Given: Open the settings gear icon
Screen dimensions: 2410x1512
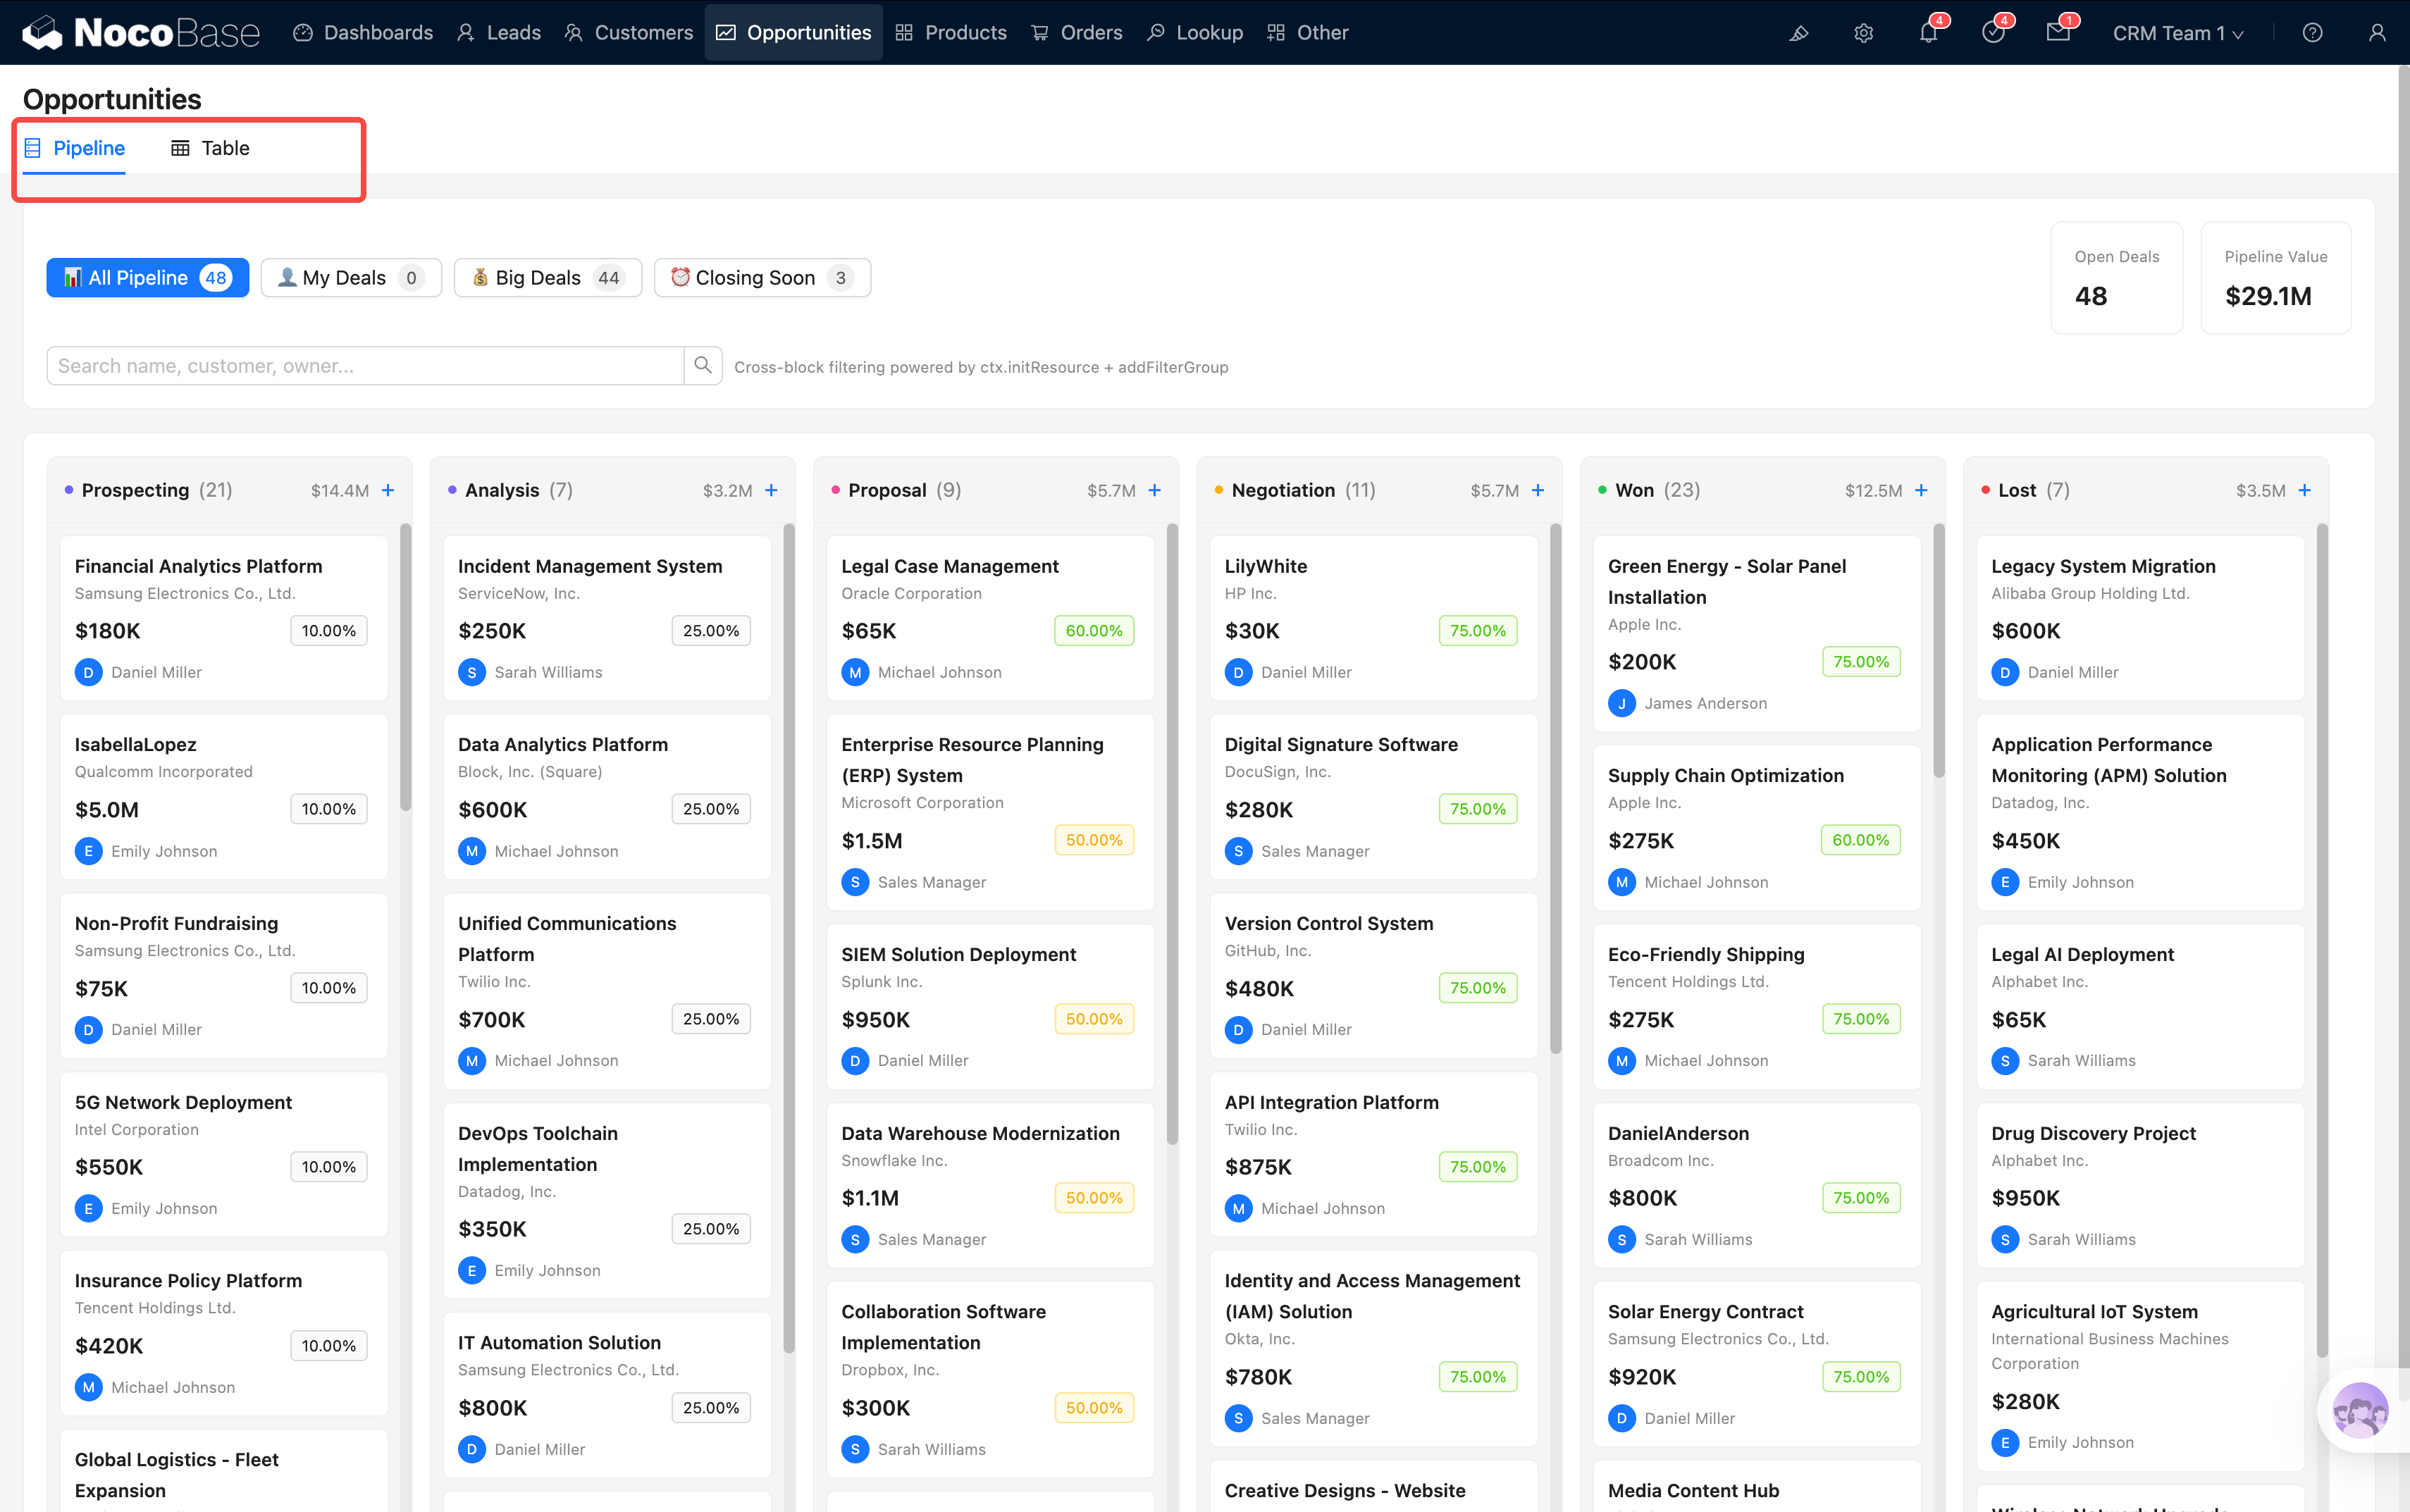Looking at the screenshot, I should coord(1863,33).
